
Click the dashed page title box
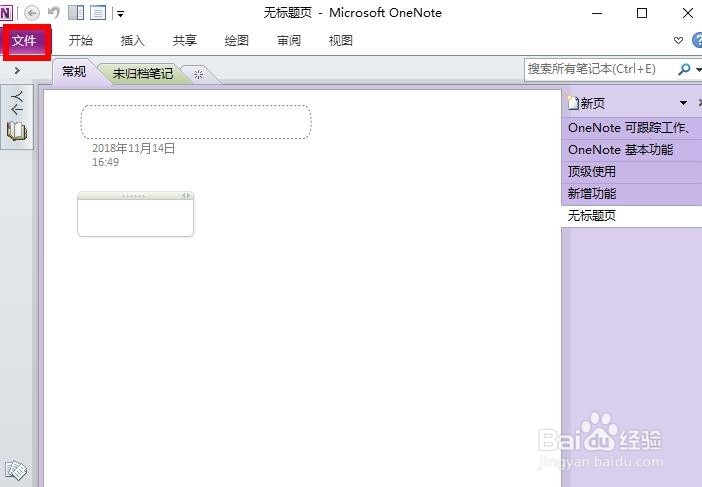pyautogui.click(x=196, y=122)
